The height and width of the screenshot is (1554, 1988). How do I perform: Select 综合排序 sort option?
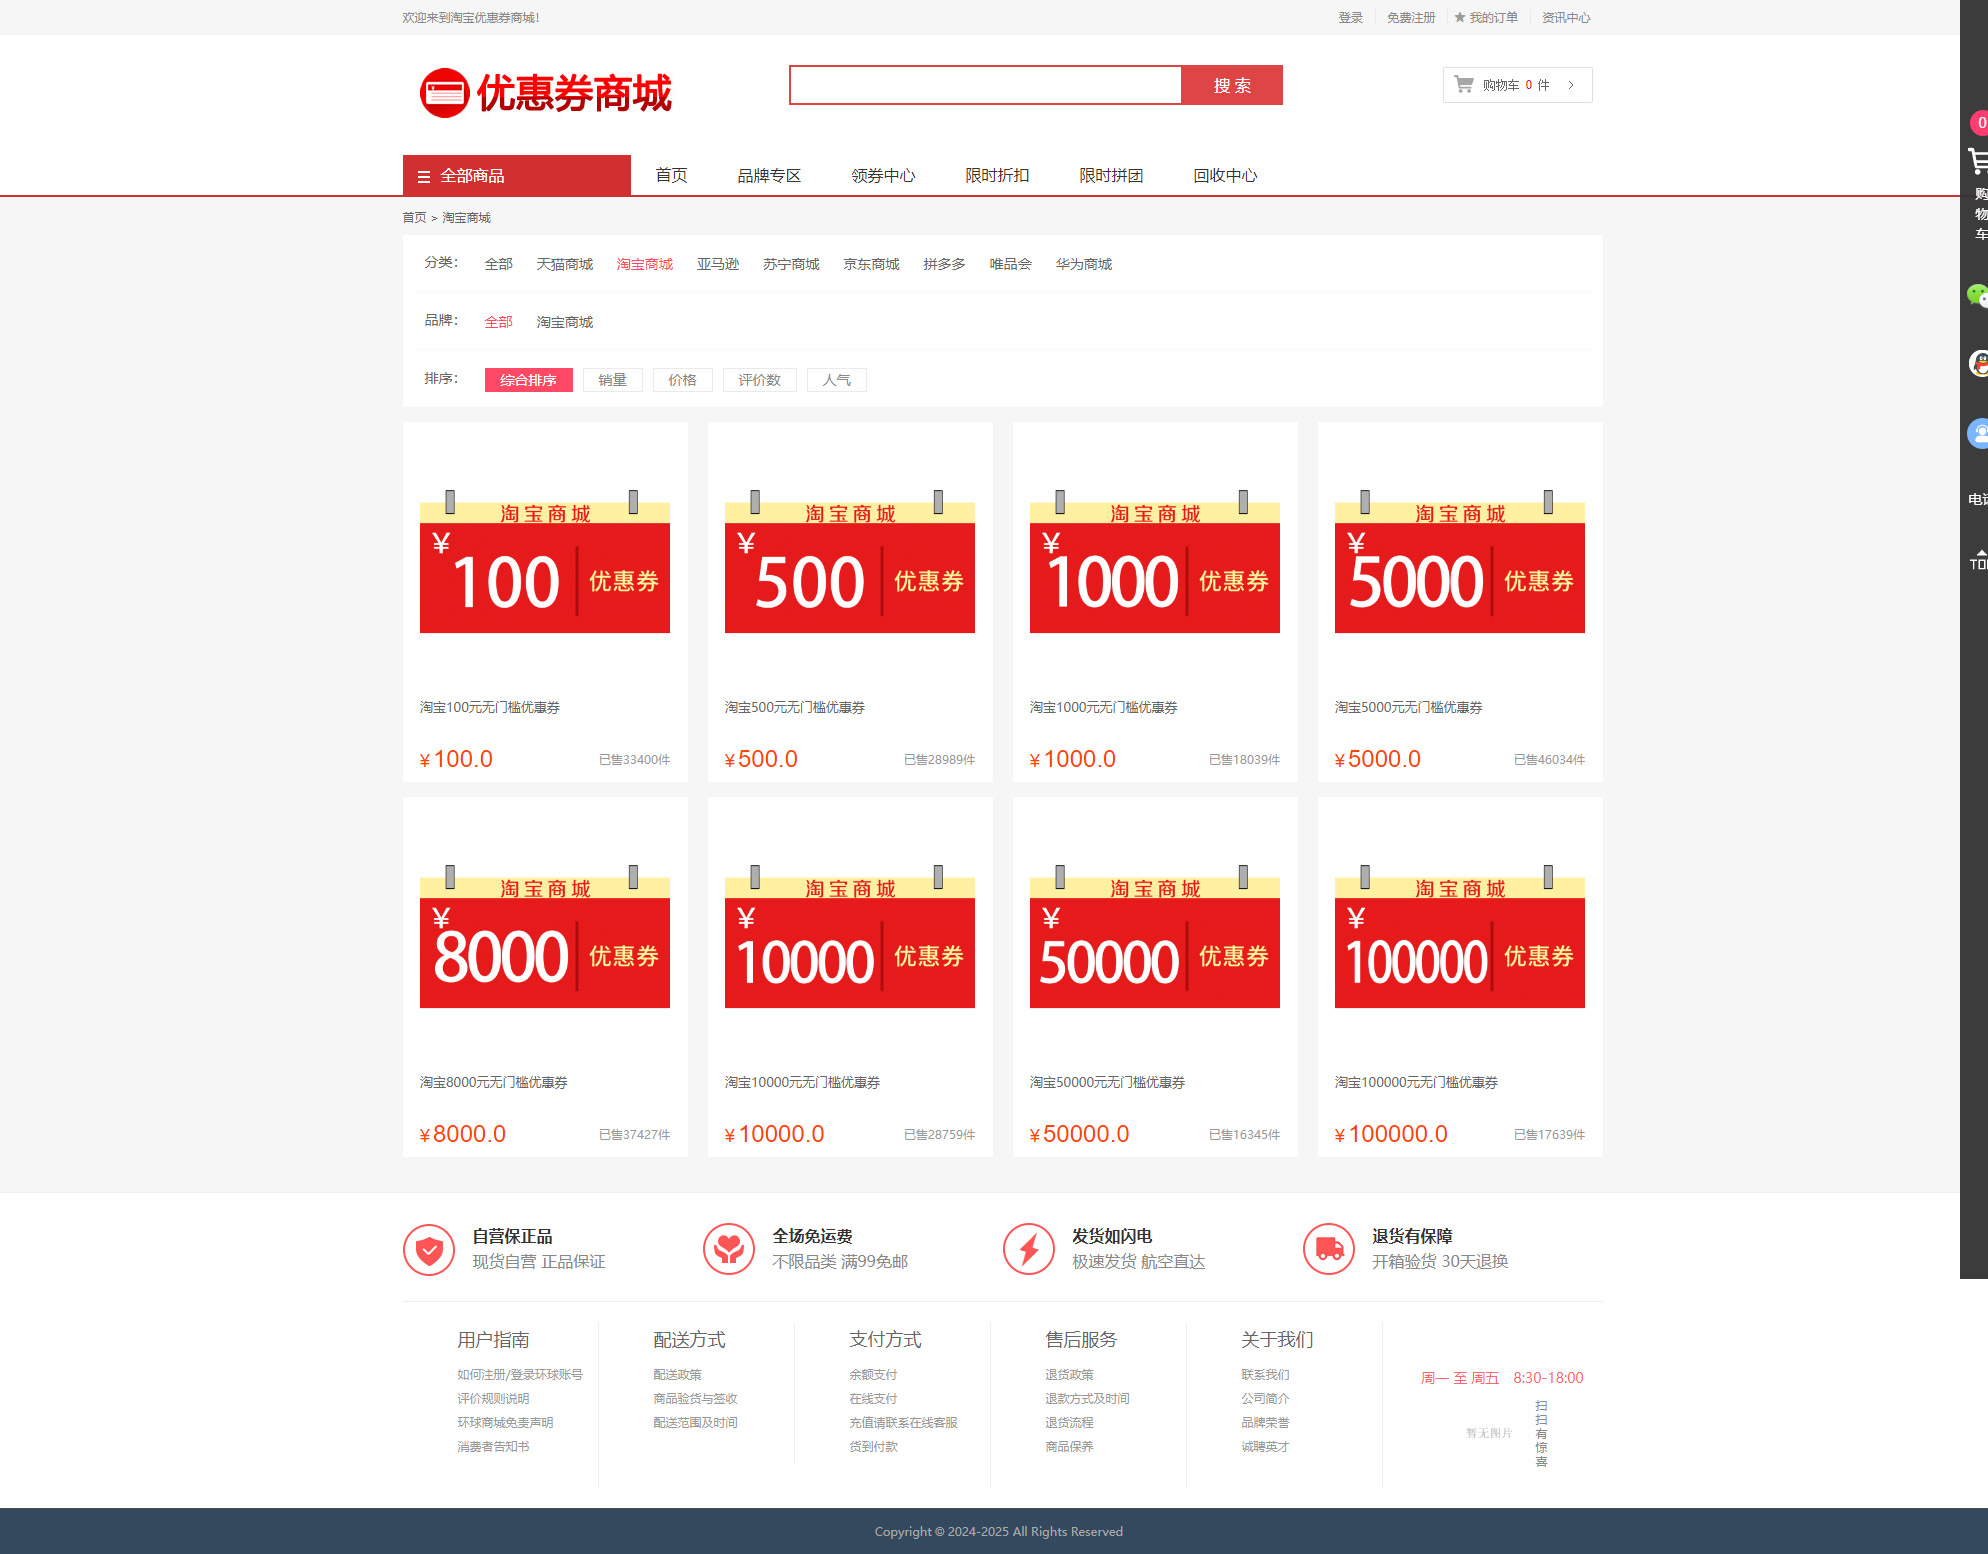[528, 380]
